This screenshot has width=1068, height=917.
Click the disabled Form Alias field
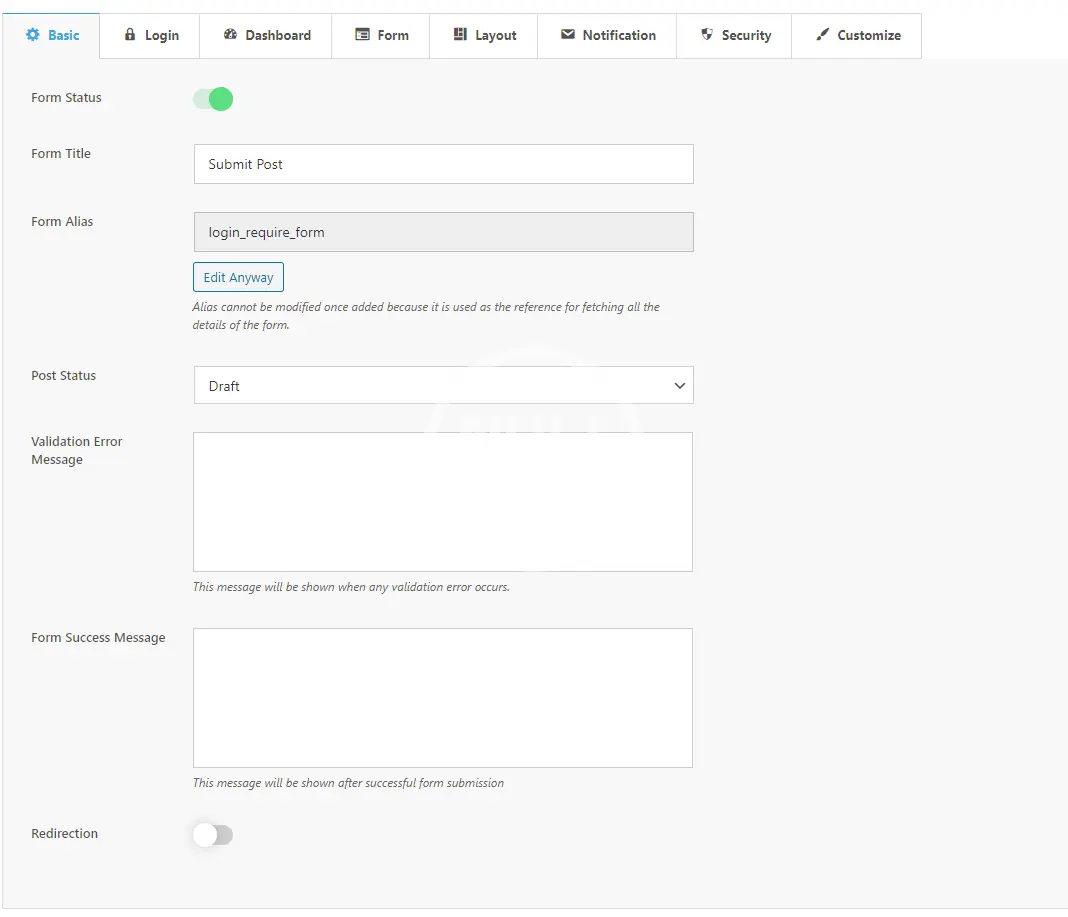443,232
